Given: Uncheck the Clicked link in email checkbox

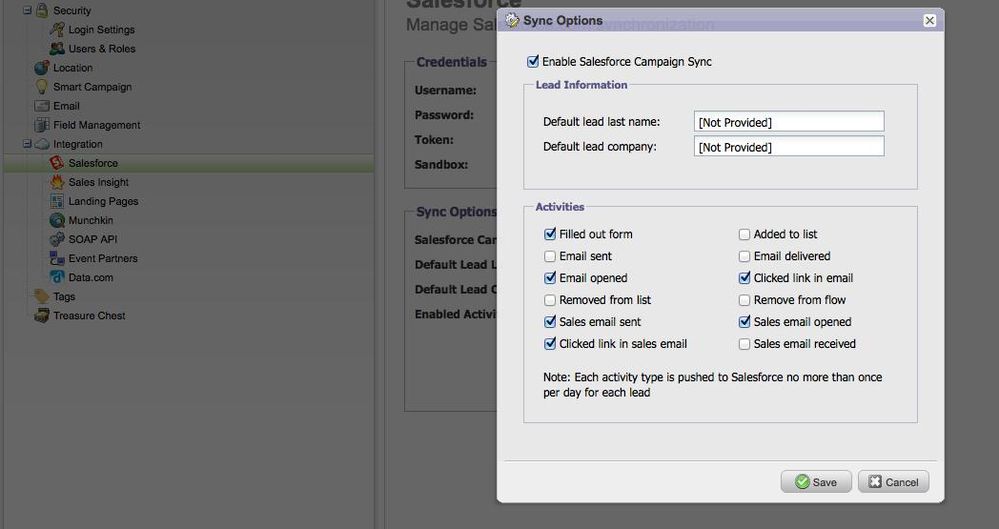Looking at the screenshot, I should point(744,278).
